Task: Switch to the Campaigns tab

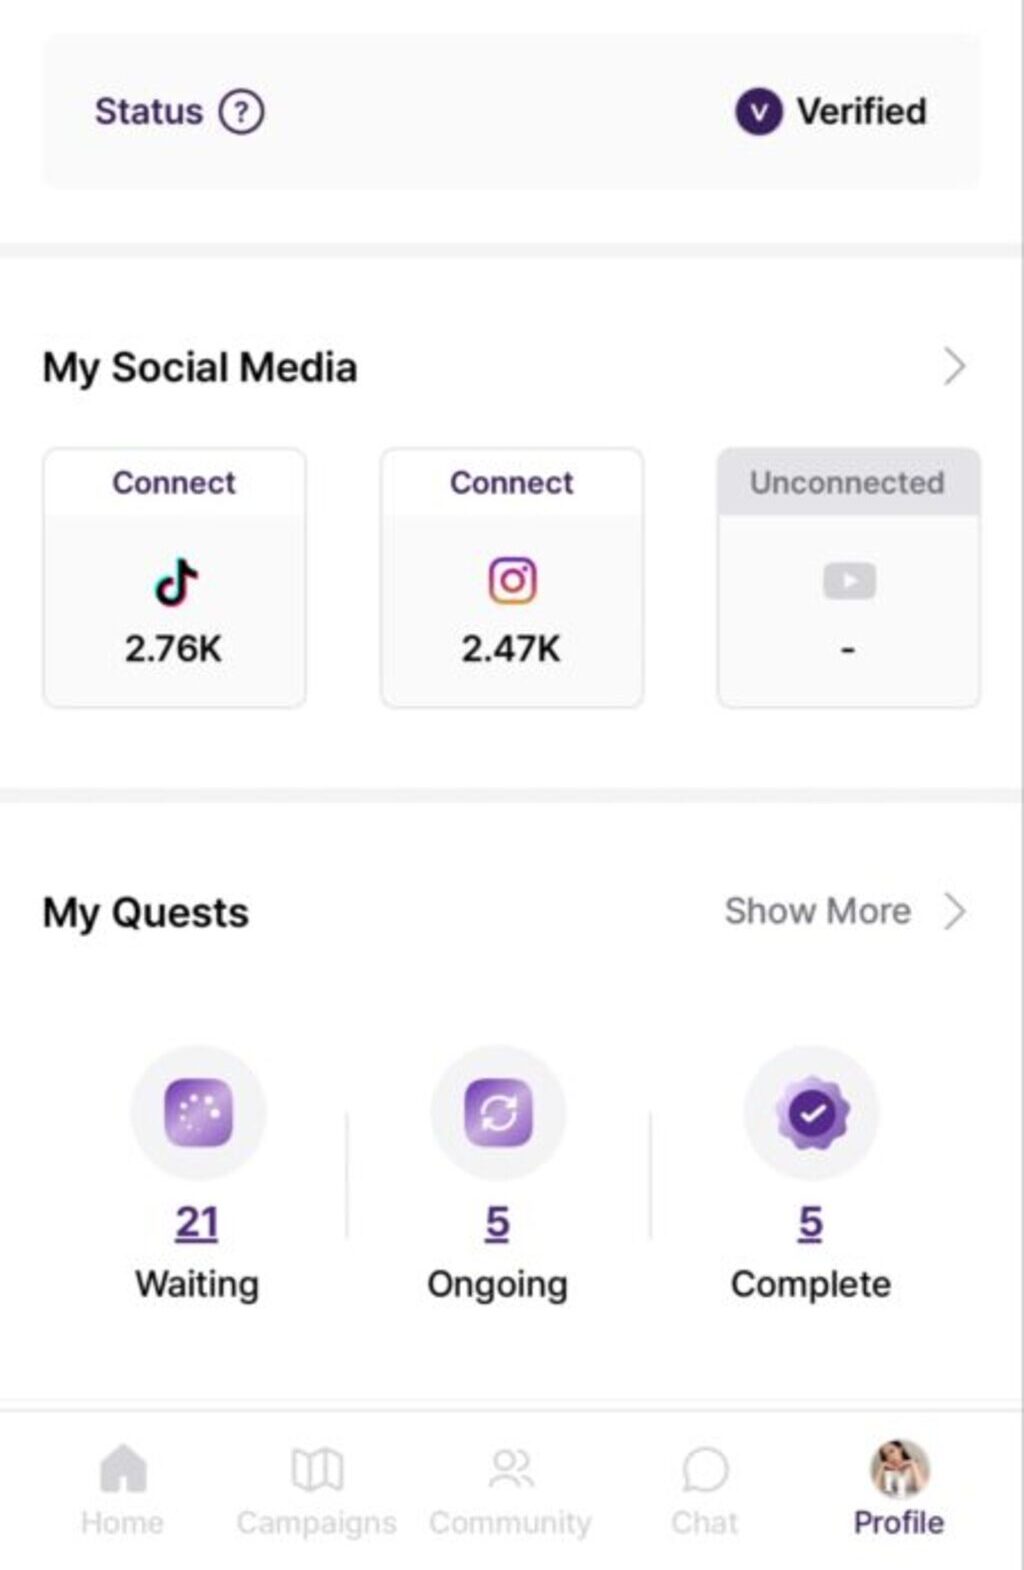Action: tap(316, 1490)
